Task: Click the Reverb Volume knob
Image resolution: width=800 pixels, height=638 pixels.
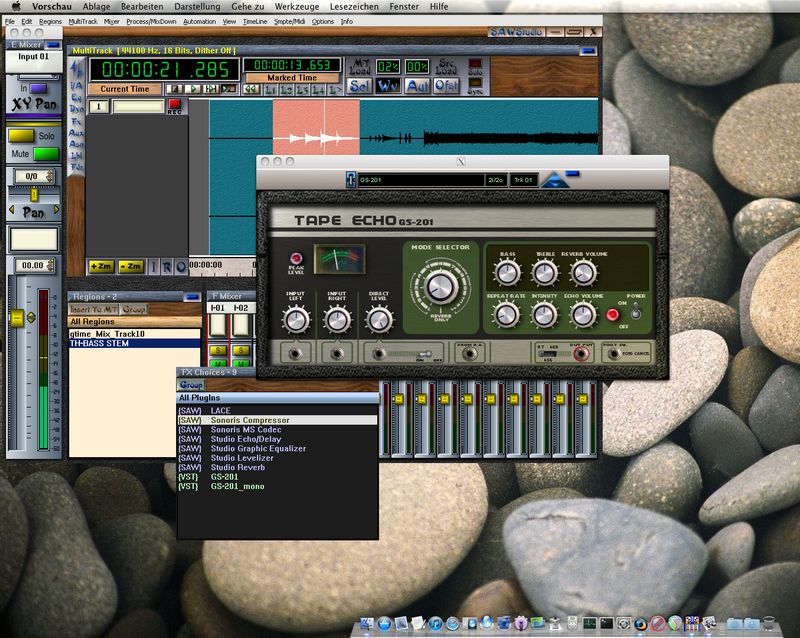Action: [583, 272]
